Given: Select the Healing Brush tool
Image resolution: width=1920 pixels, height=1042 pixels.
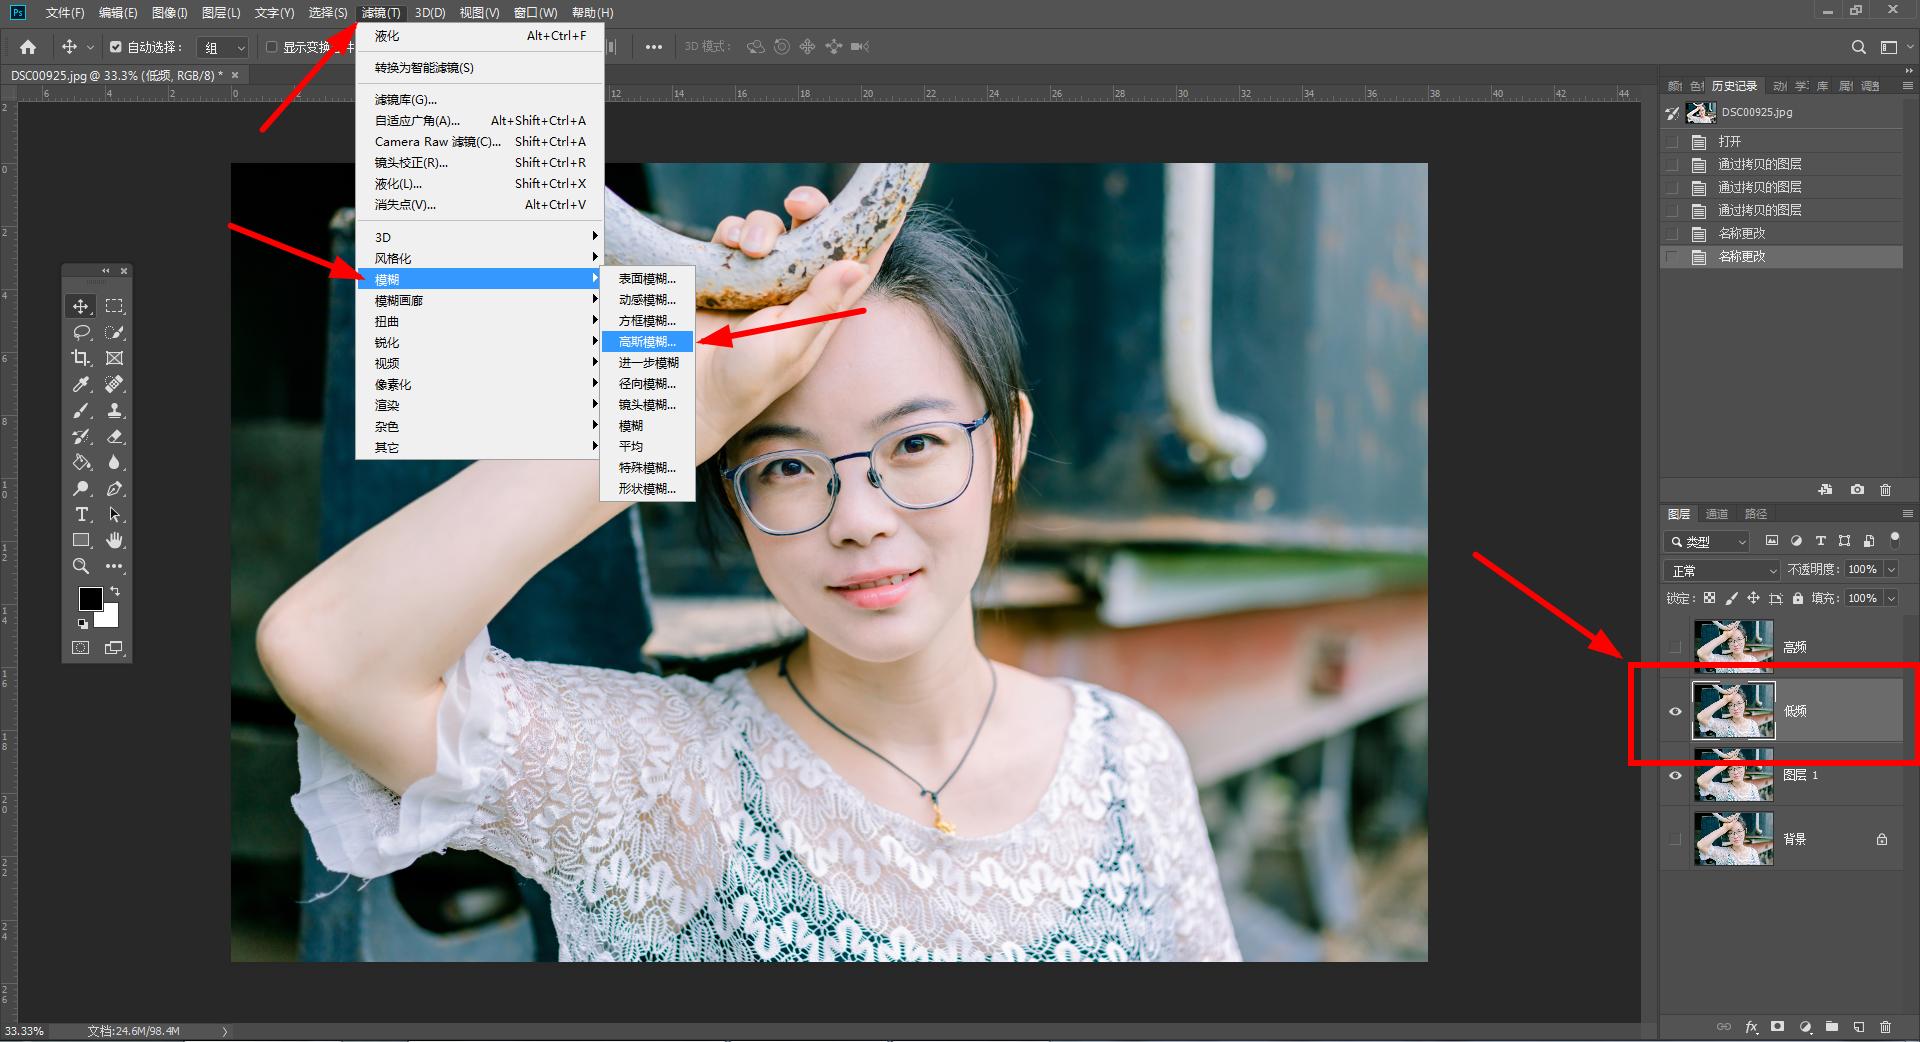Looking at the screenshot, I should (x=115, y=384).
